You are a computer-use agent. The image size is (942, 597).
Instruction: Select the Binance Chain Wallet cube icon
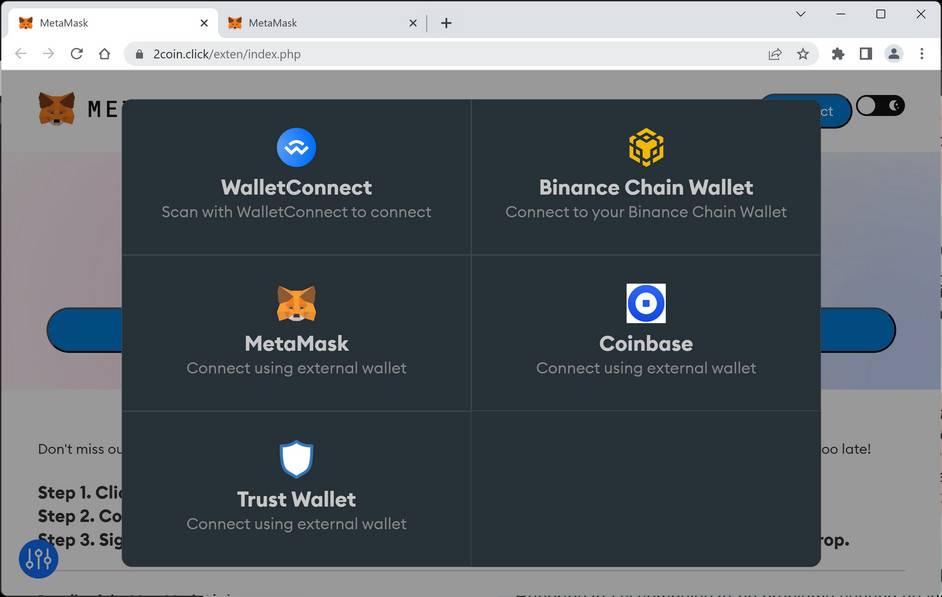pyautogui.click(x=646, y=148)
